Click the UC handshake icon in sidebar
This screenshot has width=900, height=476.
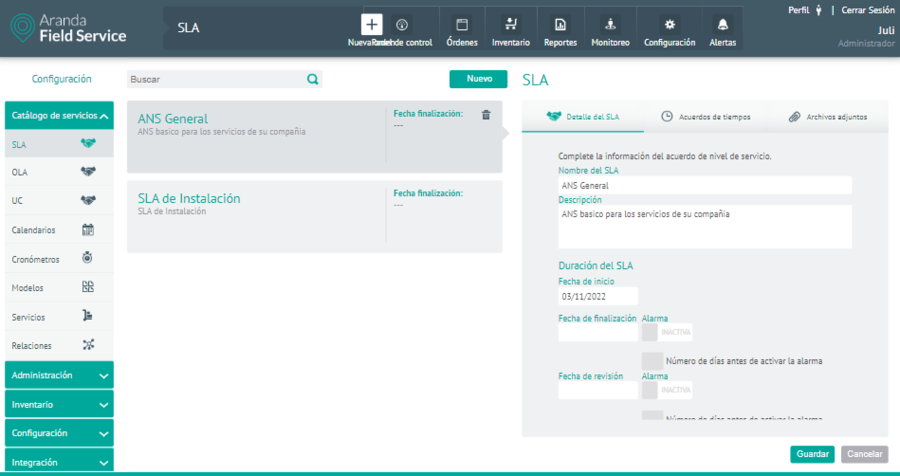tap(88, 200)
